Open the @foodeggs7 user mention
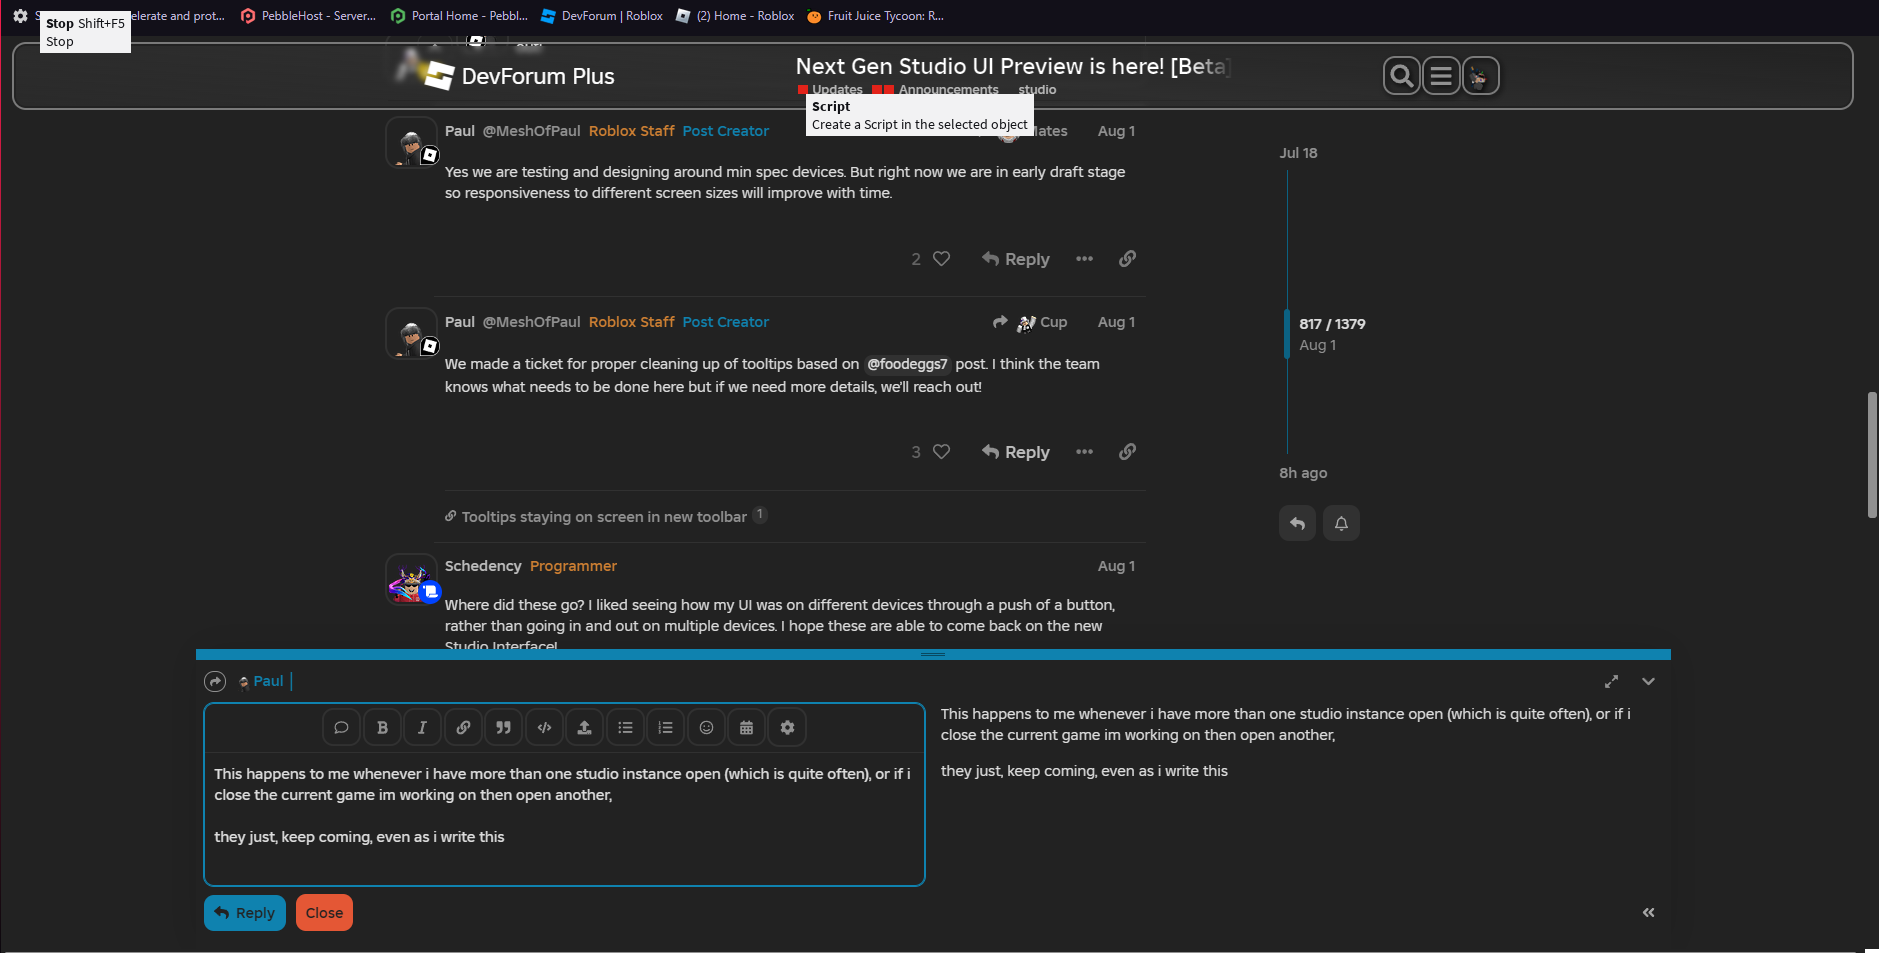This screenshot has height=953, width=1879. [x=908, y=364]
